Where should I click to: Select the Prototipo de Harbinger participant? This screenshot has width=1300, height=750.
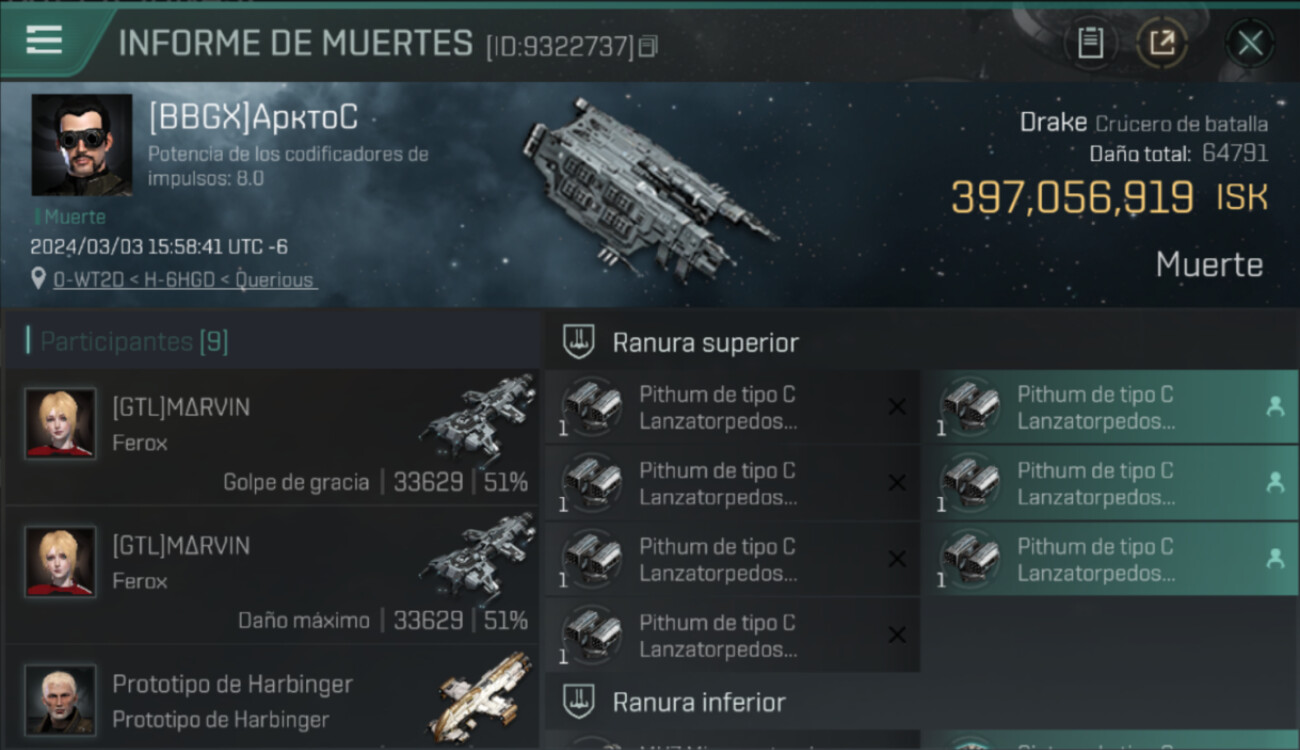(272, 698)
